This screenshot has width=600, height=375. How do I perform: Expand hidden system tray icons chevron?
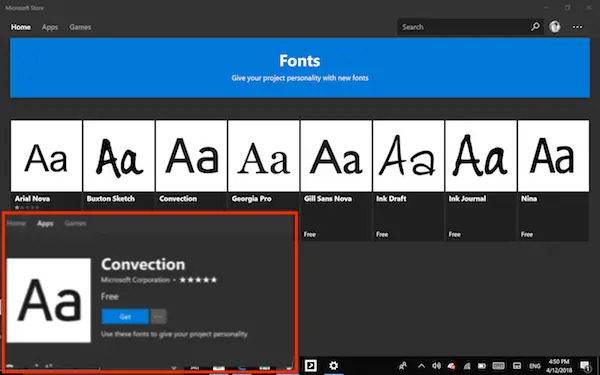pyautogui.click(x=421, y=366)
